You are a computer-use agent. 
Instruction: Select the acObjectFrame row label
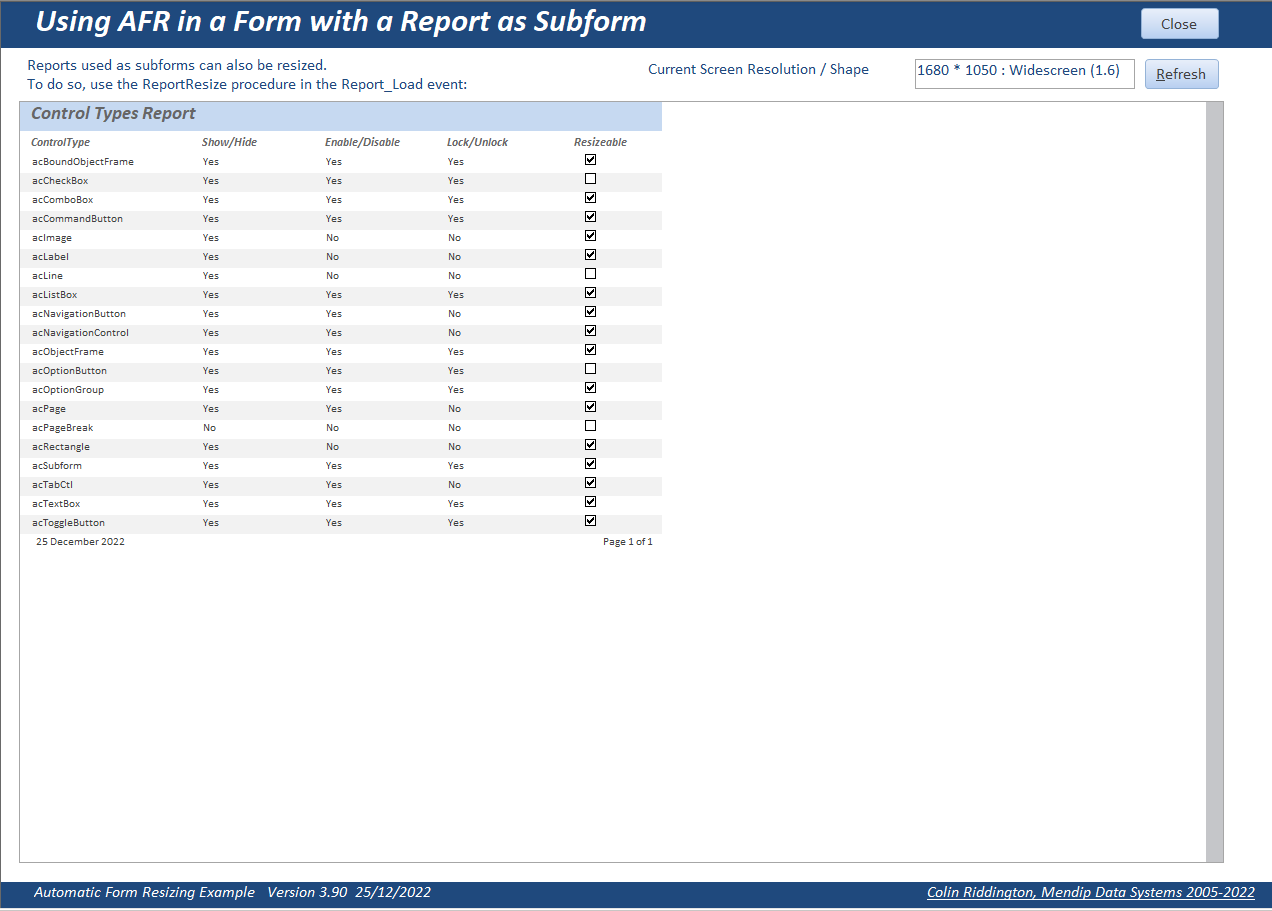67,351
